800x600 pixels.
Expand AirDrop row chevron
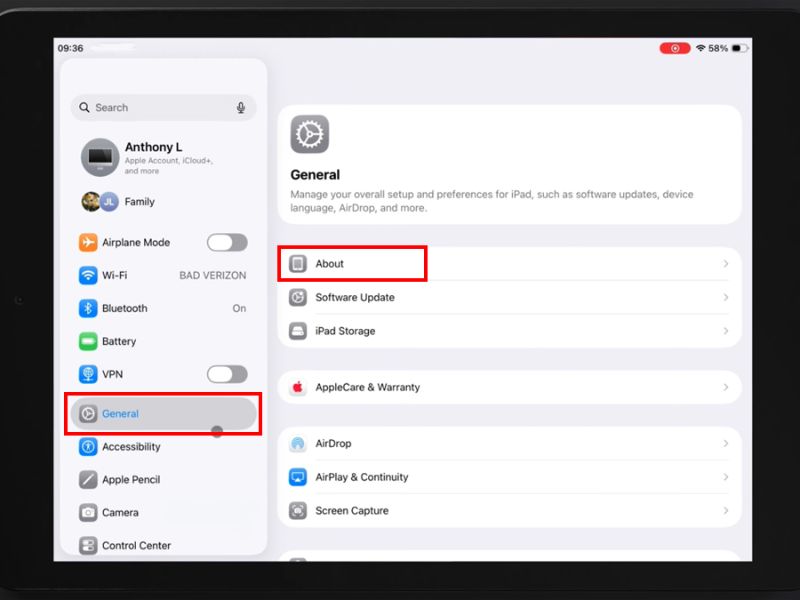(726, 443)
